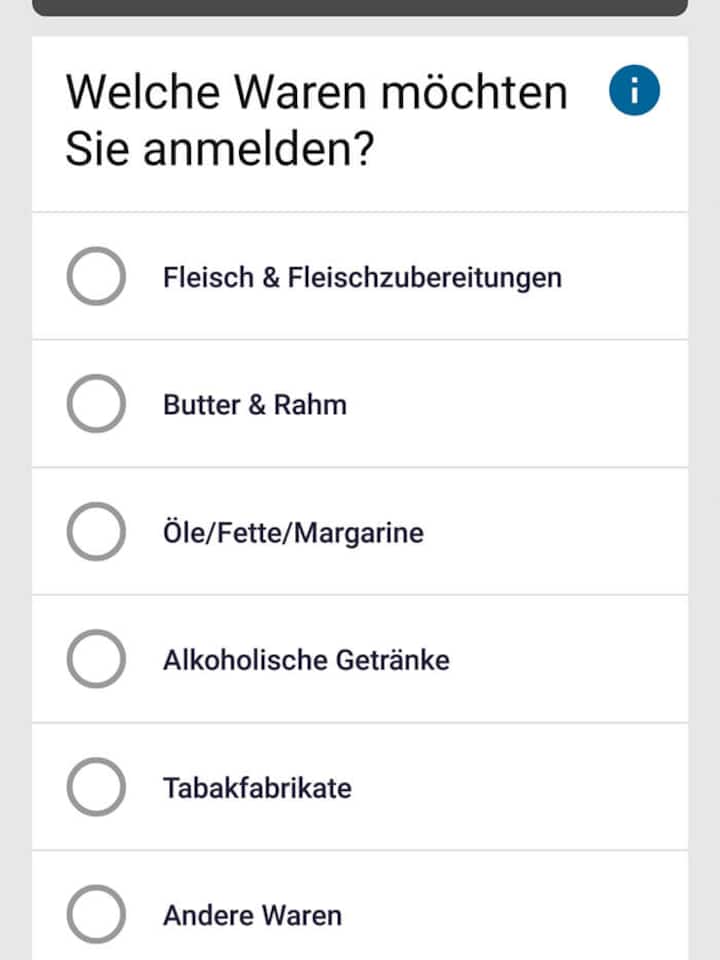Click the empty right side of Andere Waren row
The height and width of the screenshot is (960, 720).
pyautogui.click(x=560, y=914)
